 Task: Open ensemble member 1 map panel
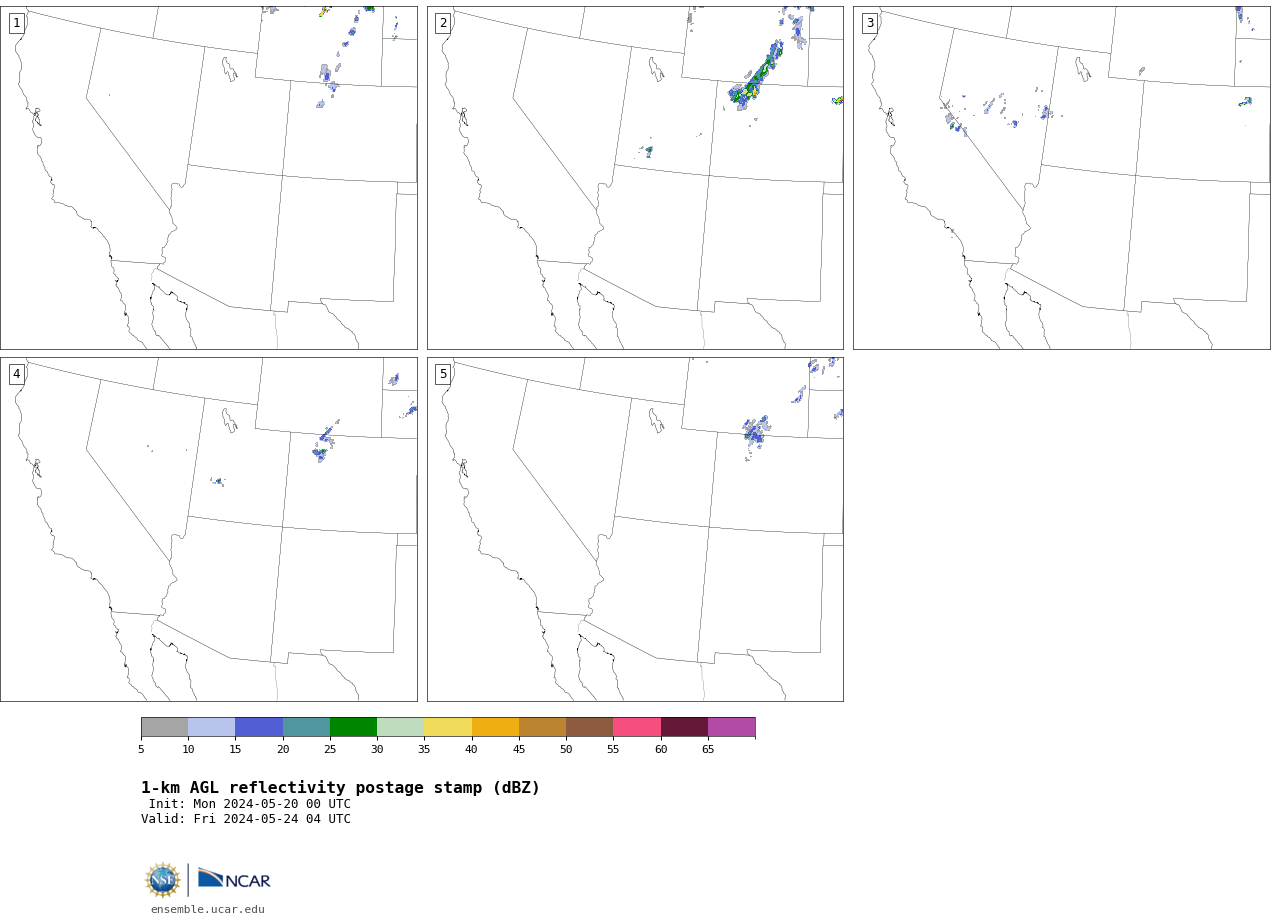pos(208,178)
